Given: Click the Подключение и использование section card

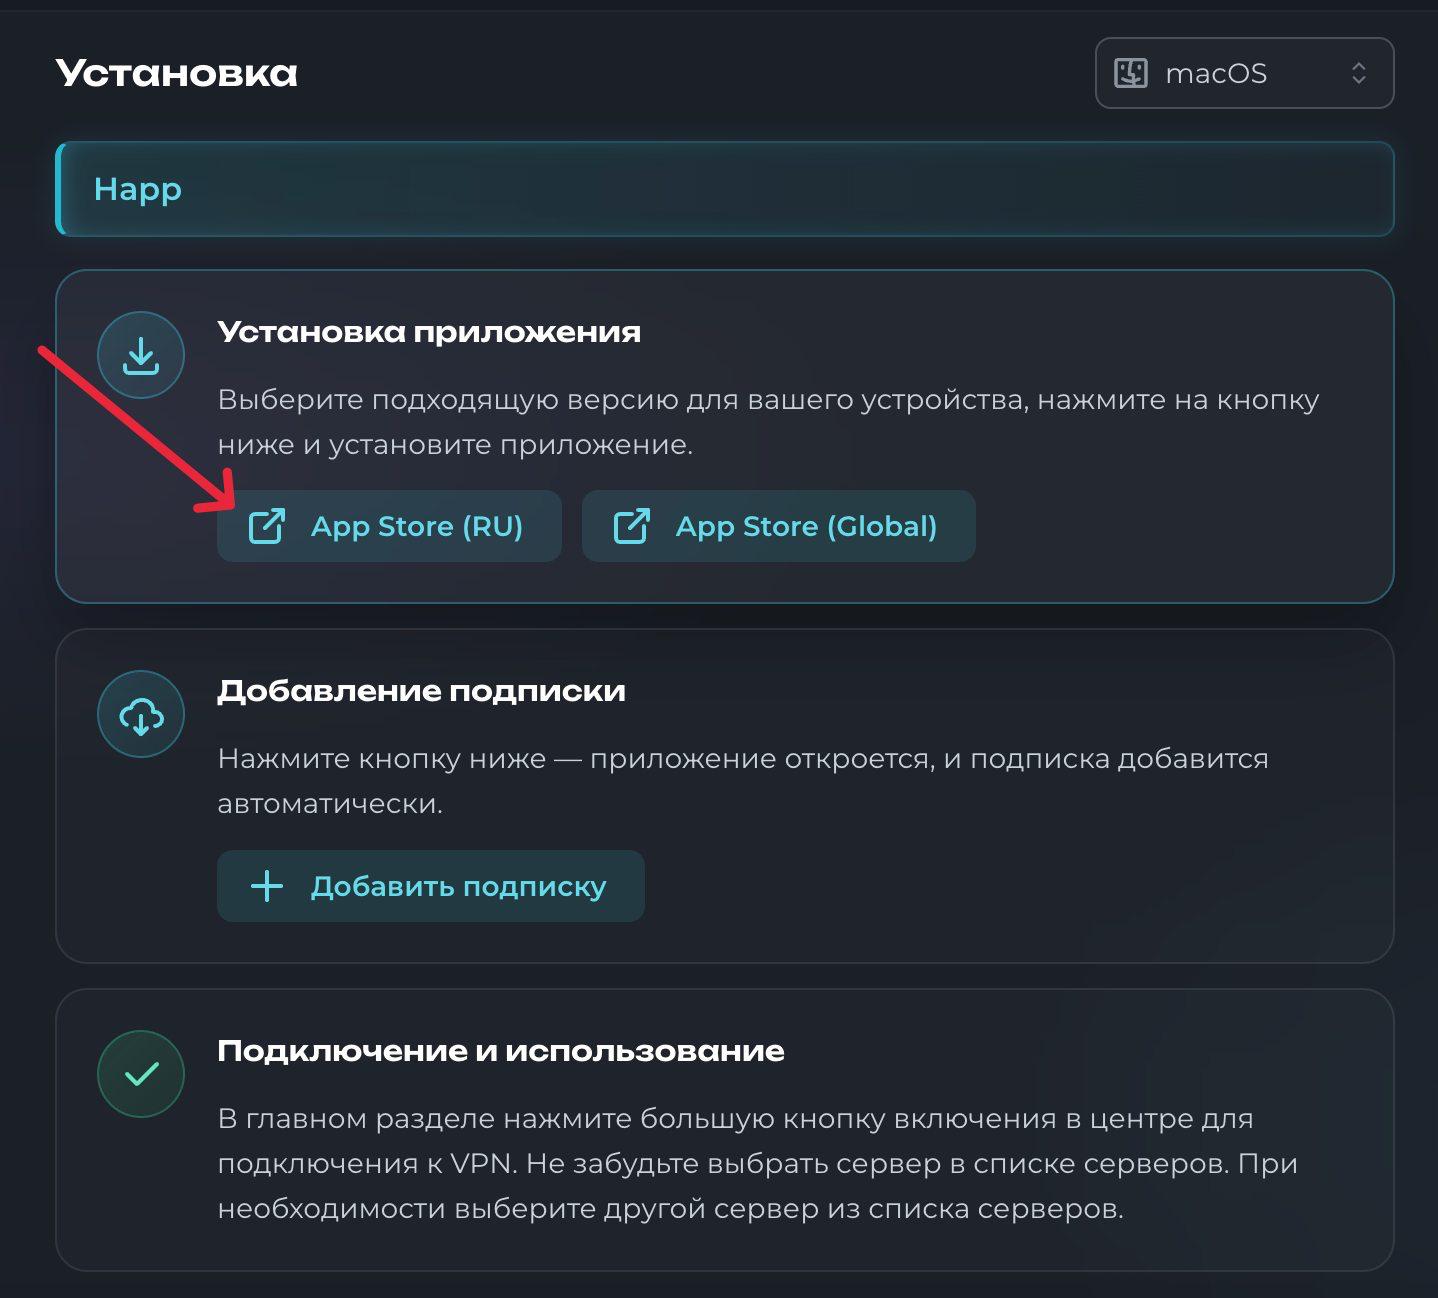Looking at the screenshot, I should tap(729, 1130).
